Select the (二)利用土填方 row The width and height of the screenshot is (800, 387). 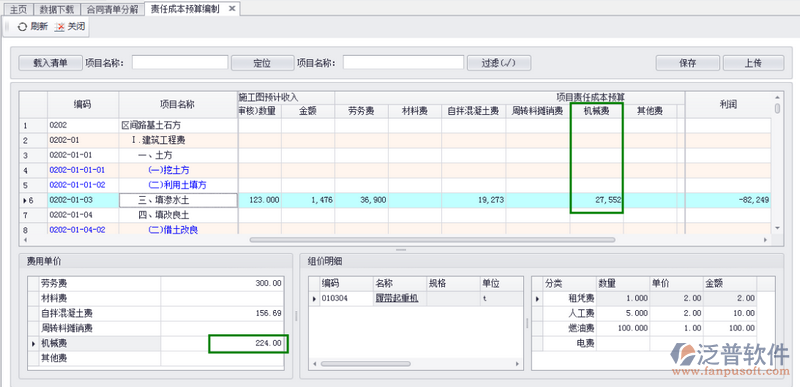(x=395, y=185)
